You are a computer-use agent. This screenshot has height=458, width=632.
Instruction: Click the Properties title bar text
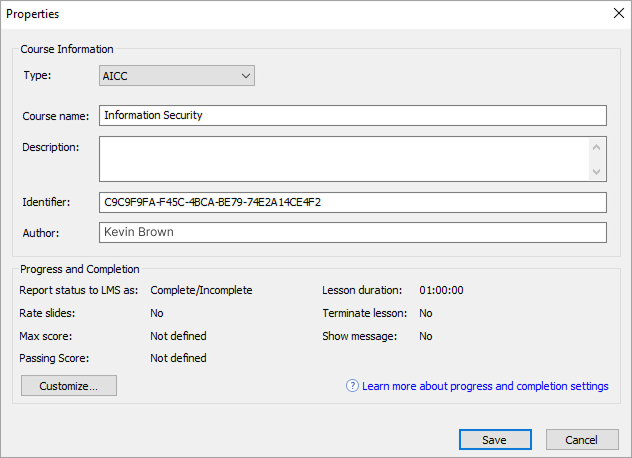click(x=33, y=14)
